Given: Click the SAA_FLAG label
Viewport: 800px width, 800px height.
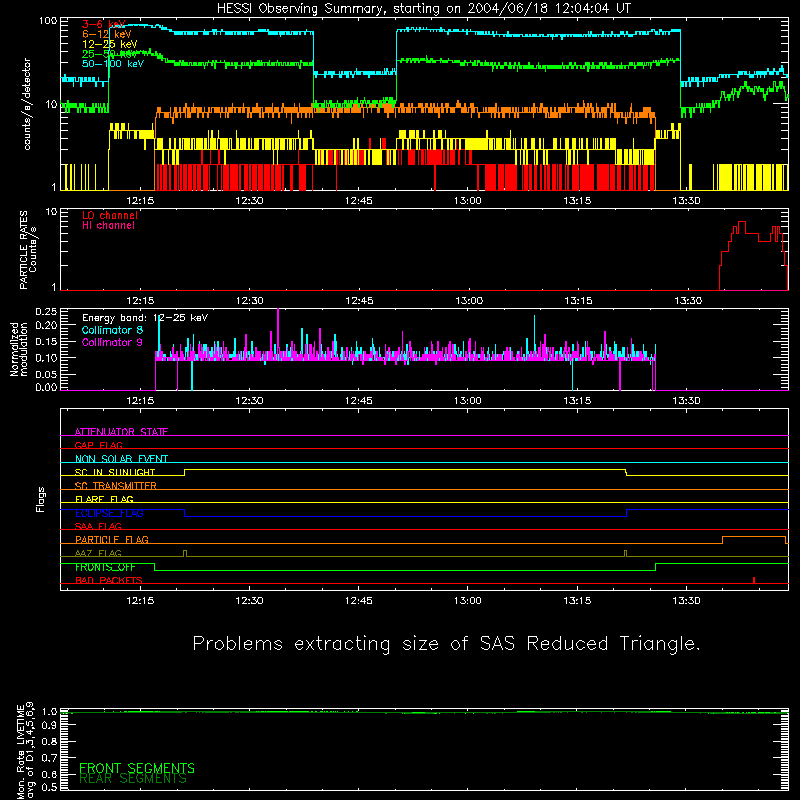Looking at the screenshot, I should pos(98,526).
